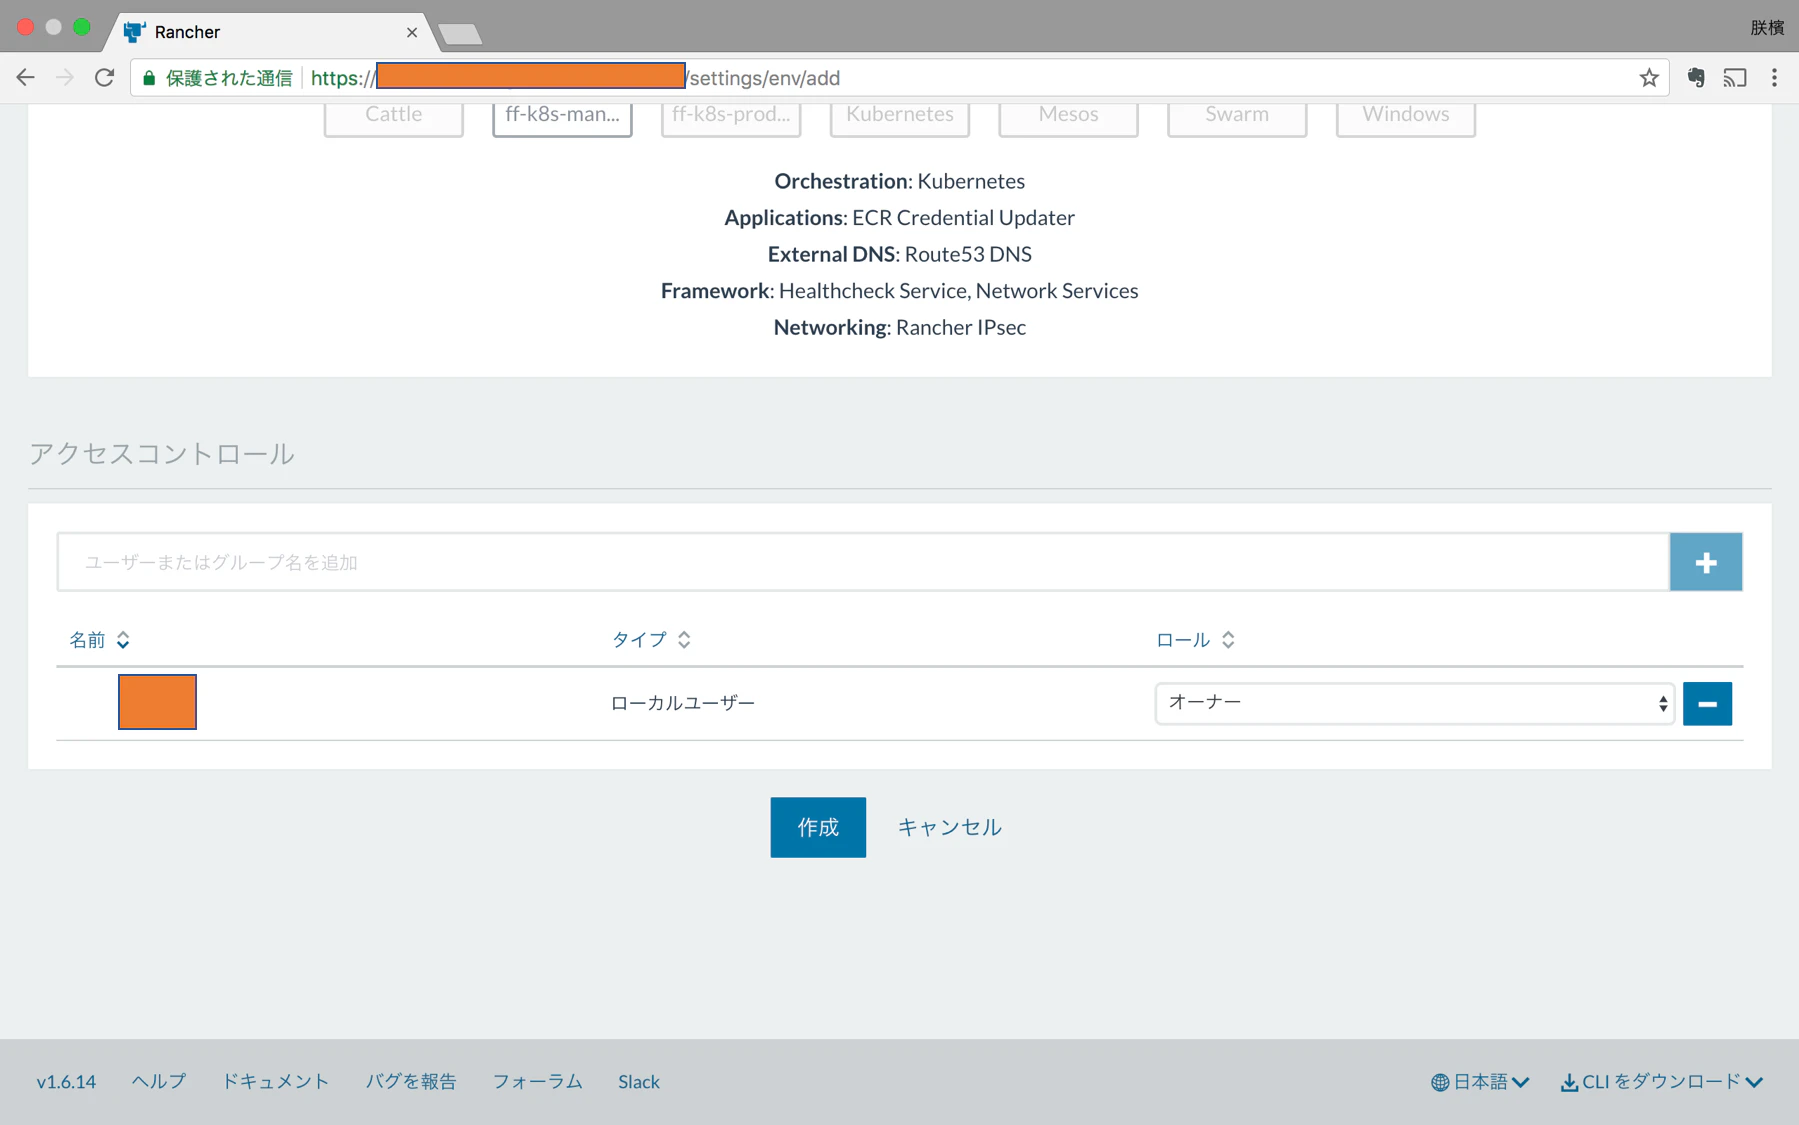Click the browser back arrow
The image size is (1799, 1125).
[x=26, y=77]
